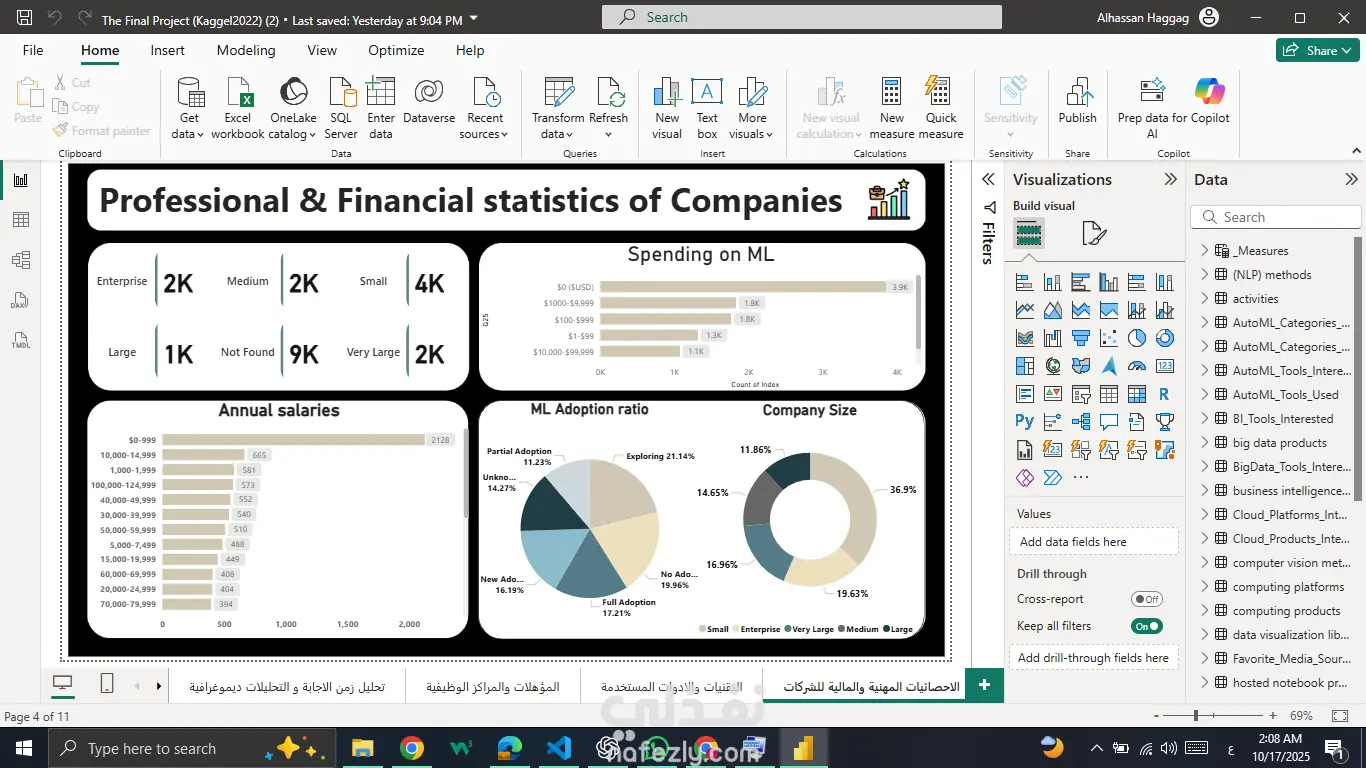
Task: Turn on the Cross-report toggle
Action: click(1147, 599)
